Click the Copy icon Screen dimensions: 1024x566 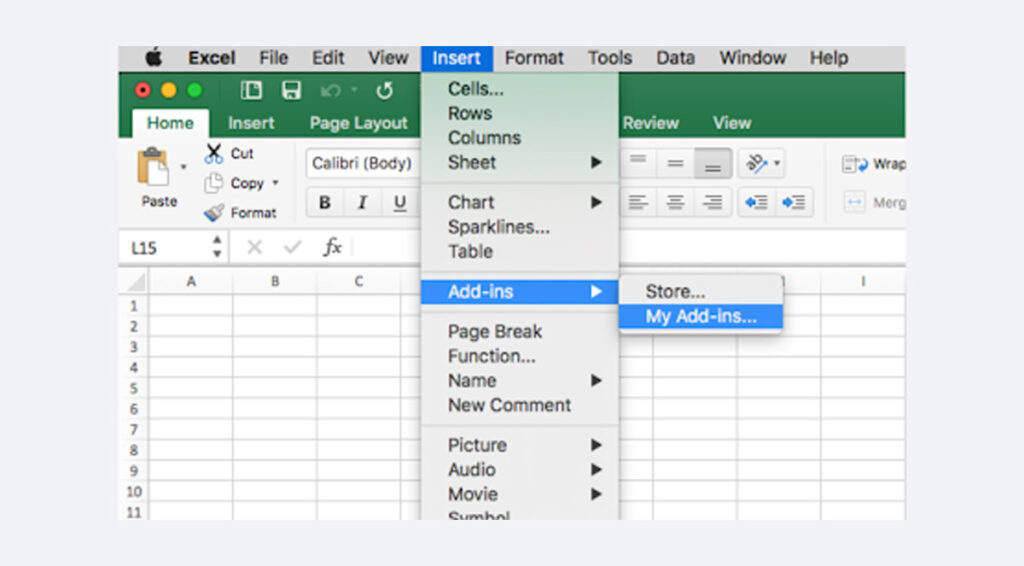(x=214, y=183)
